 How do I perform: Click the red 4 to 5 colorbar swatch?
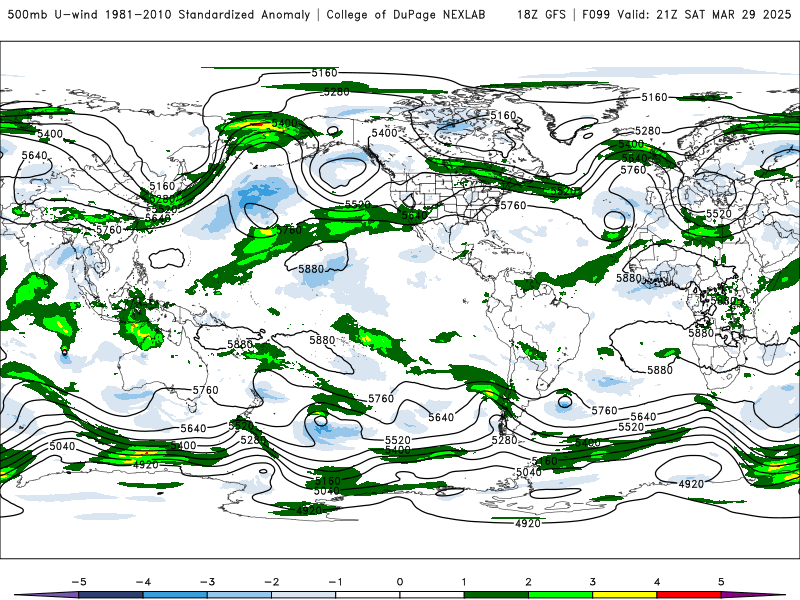689,595
